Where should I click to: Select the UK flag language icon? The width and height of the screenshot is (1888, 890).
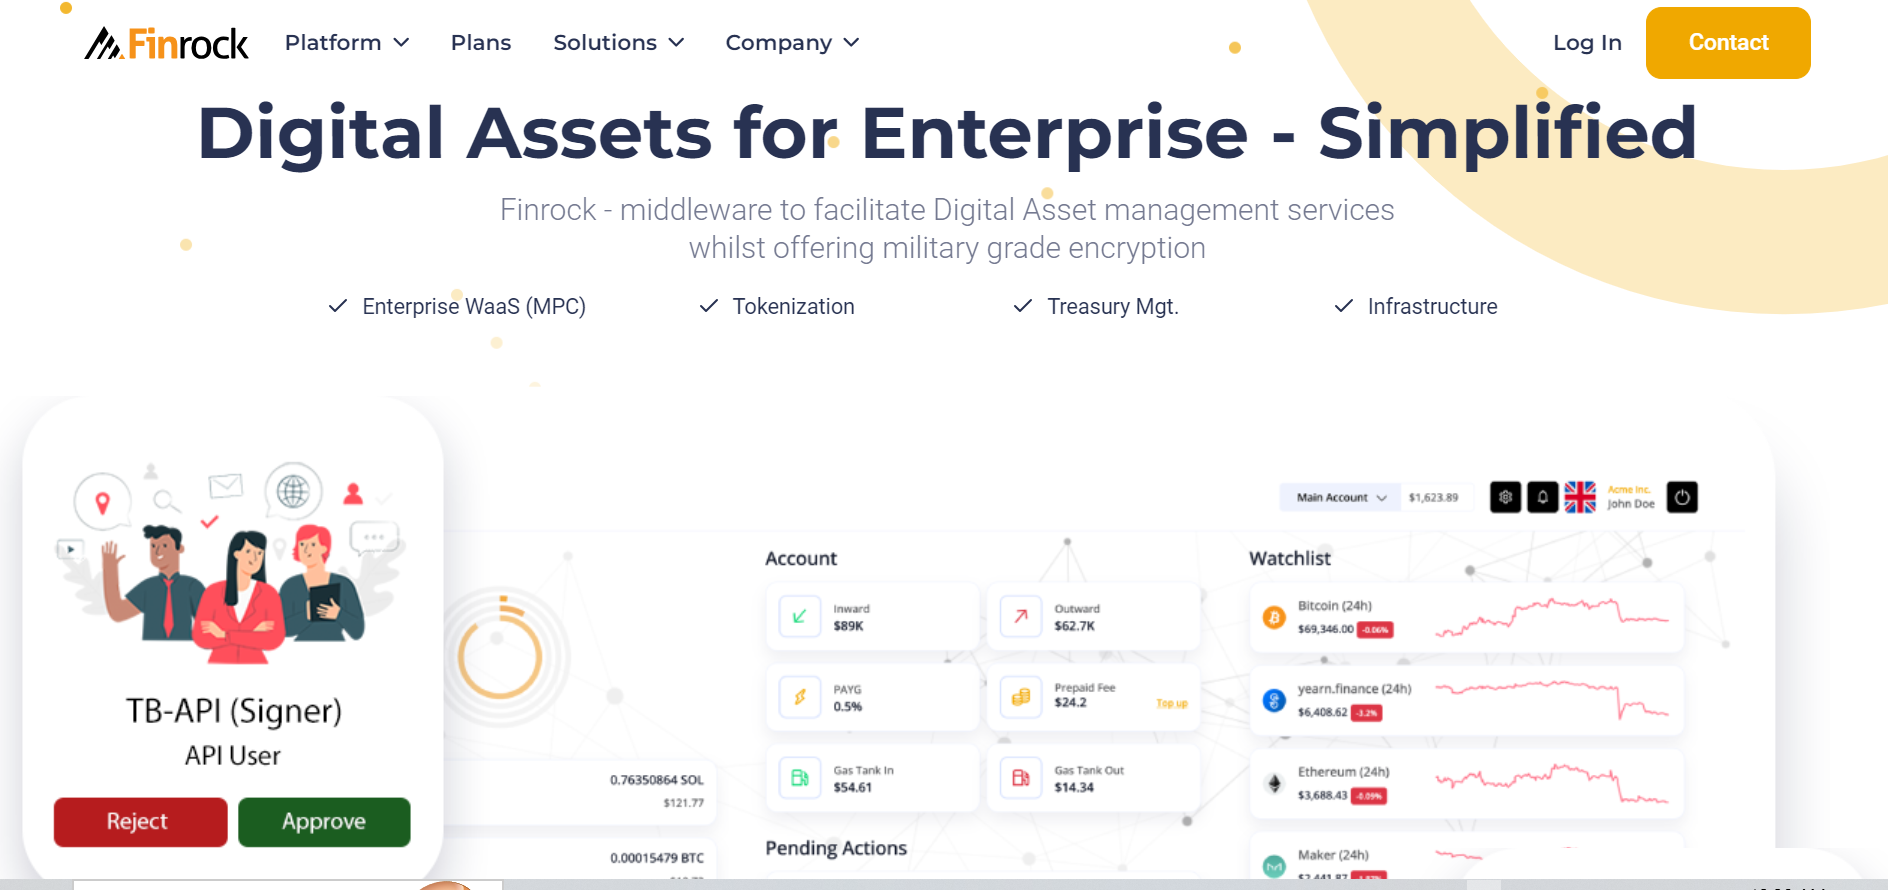1580,497
